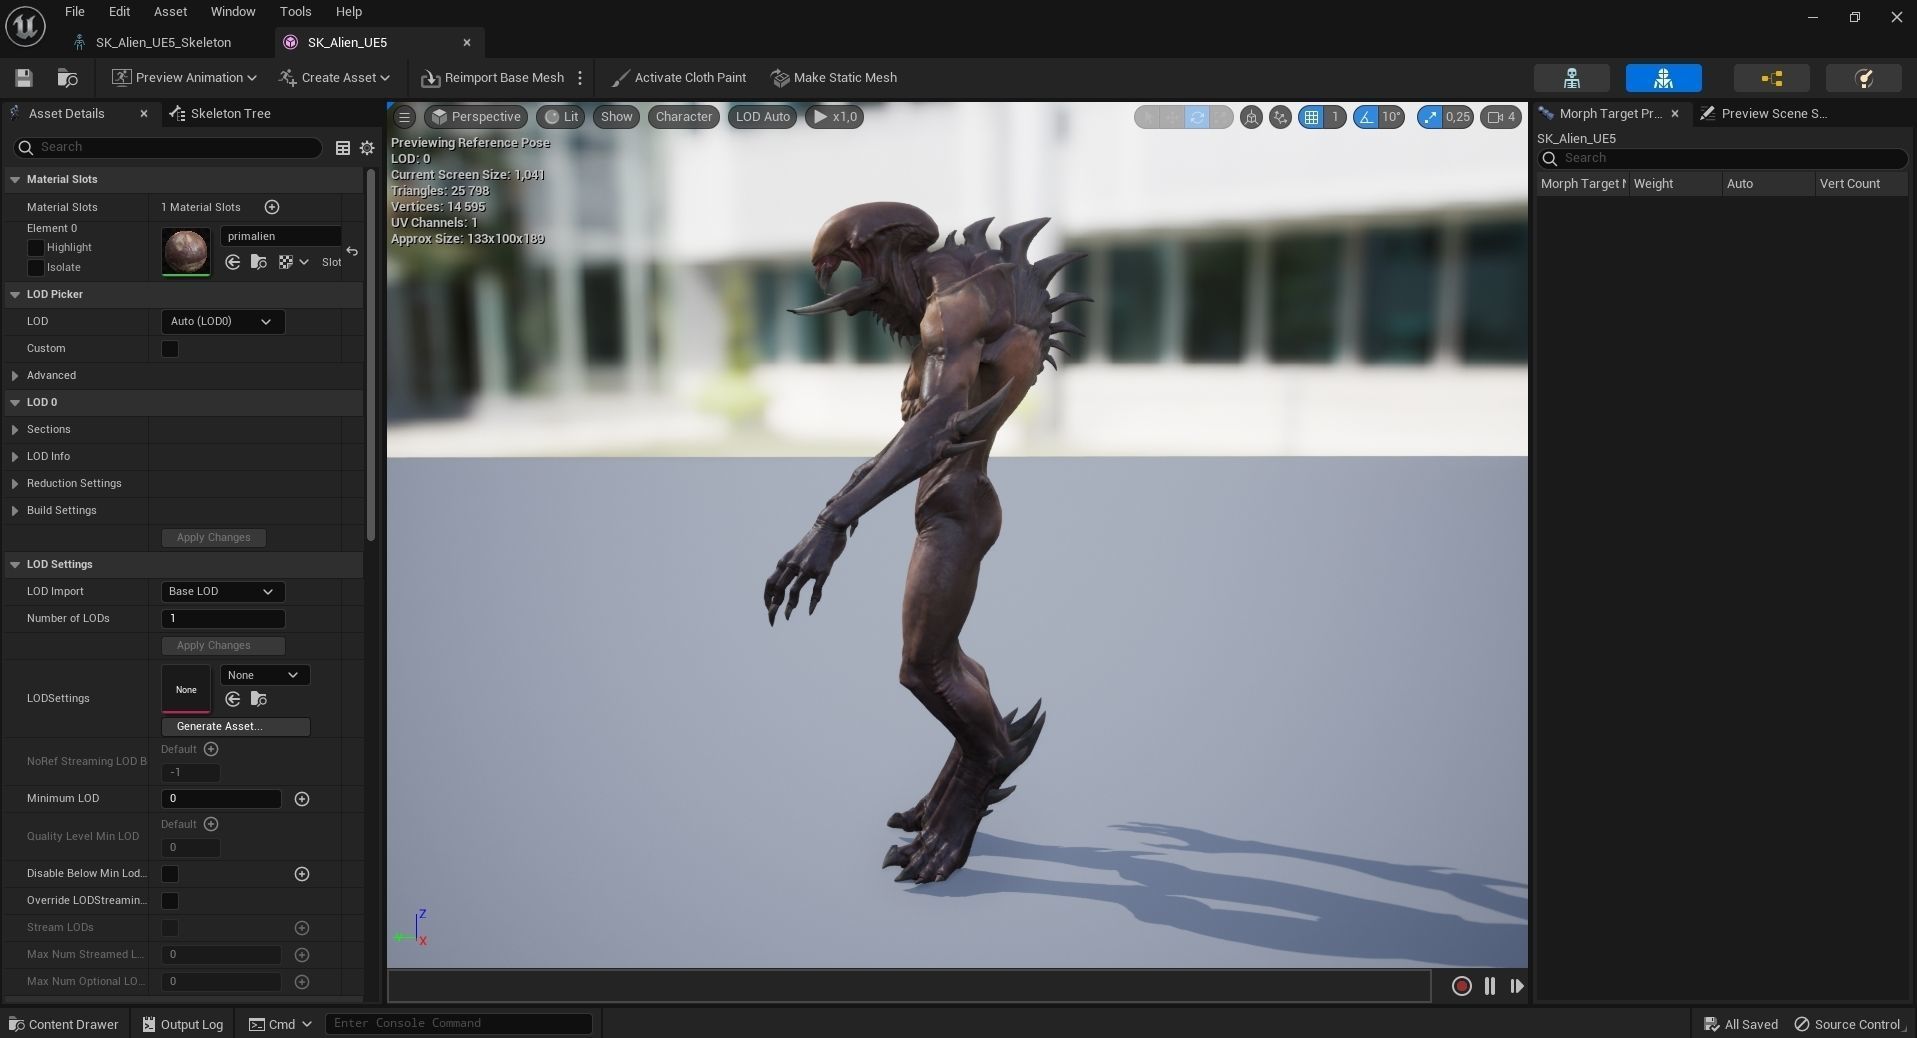Browse to LODSettings asset in Content Browser
This screenshot has width=1917, height=1038.
pos(259,699)
